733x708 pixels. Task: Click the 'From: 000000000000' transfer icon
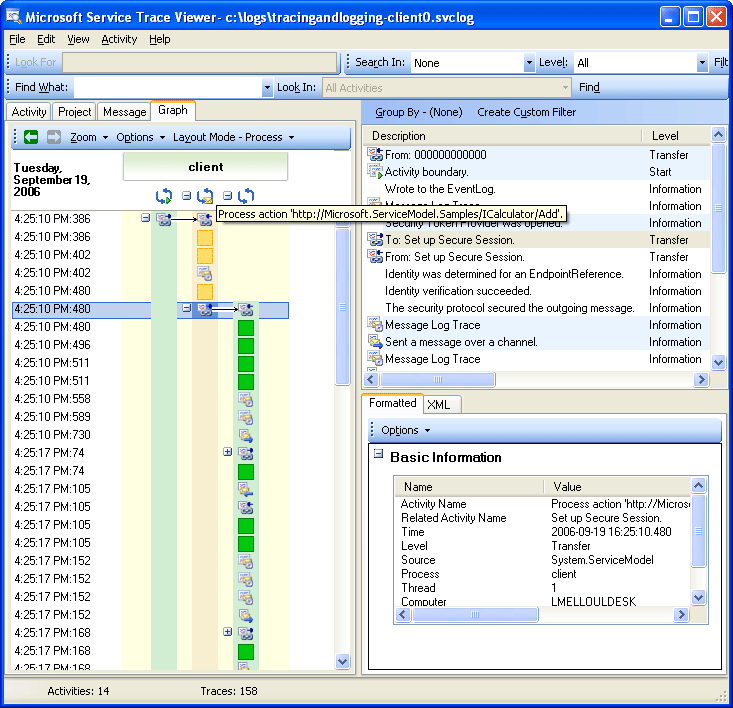click(376, 155)
